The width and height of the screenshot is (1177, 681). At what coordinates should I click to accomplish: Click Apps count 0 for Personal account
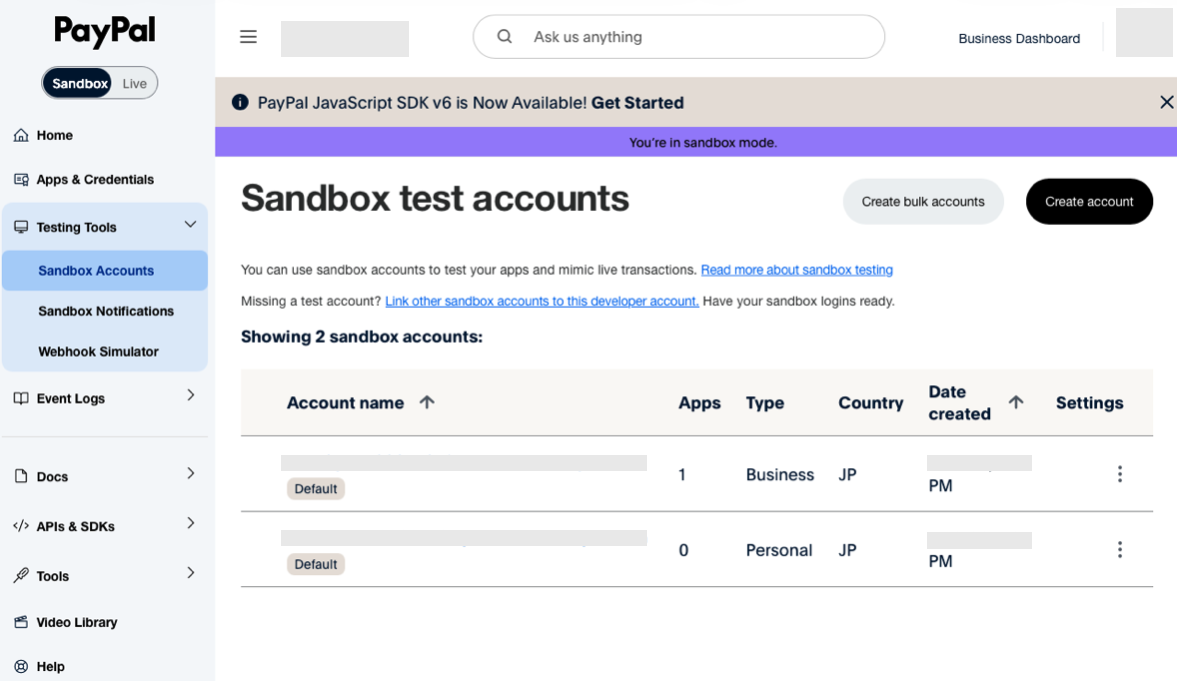(683, 550)
